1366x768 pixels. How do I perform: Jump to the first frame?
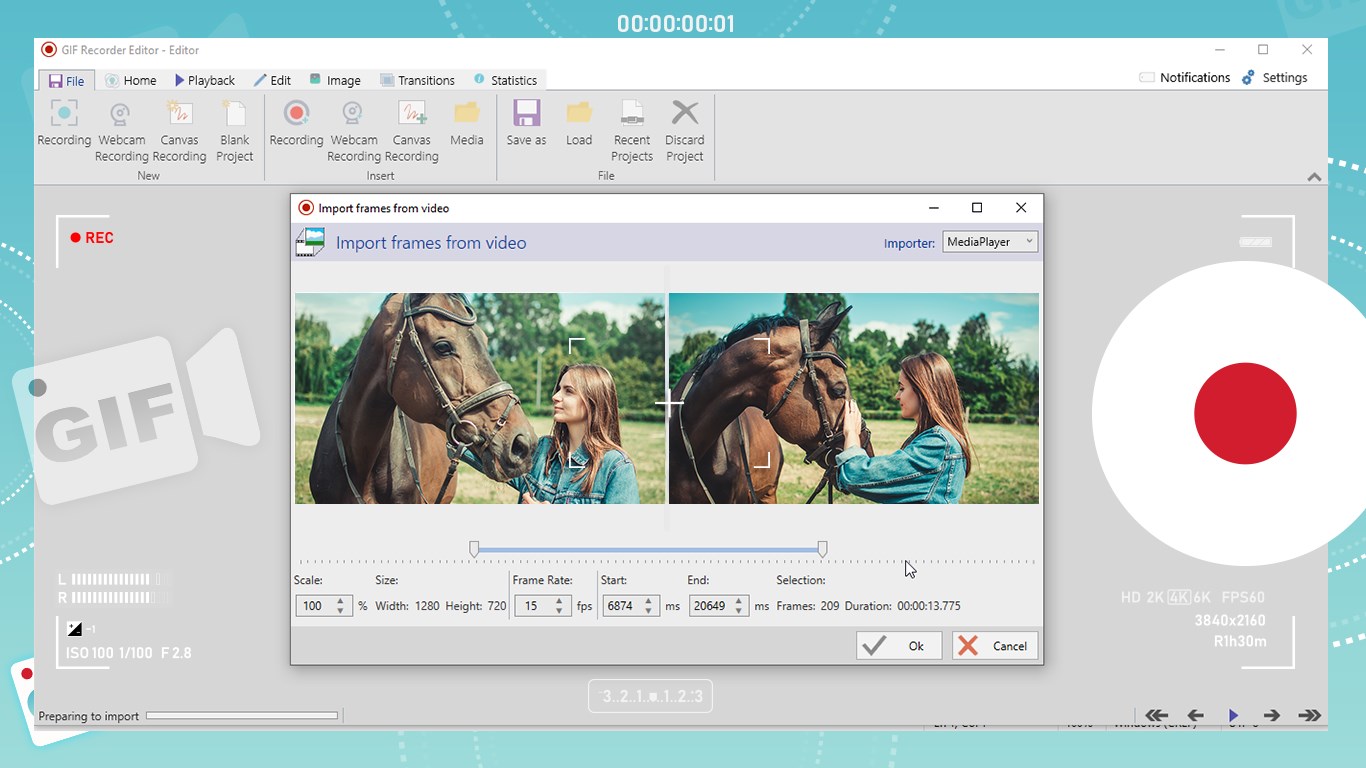click(x=1156, y=715)
